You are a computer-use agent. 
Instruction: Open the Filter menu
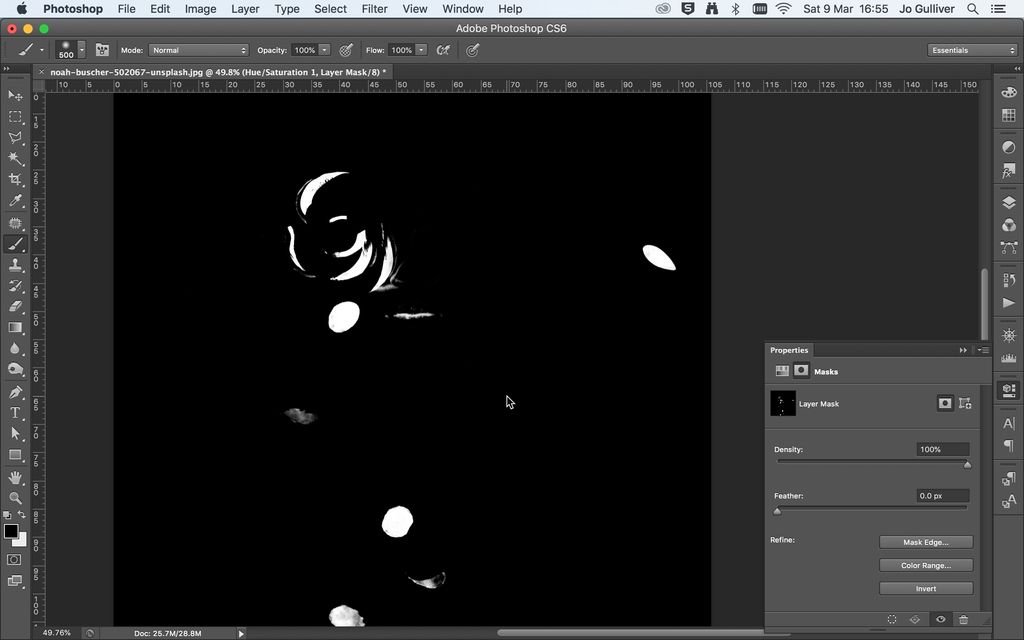pyautogui.click(x=374, y=9)
